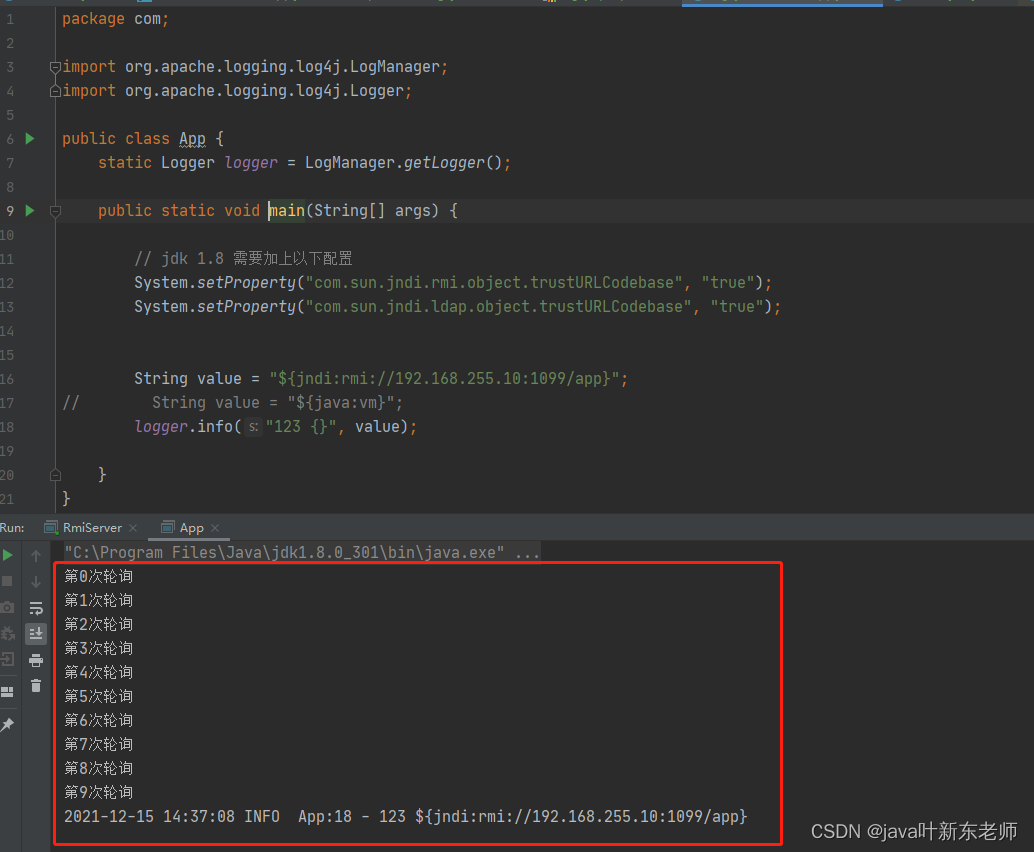
Task: Click the '// jdk 1.8' comment line
Action: click(x=243, y=259)
